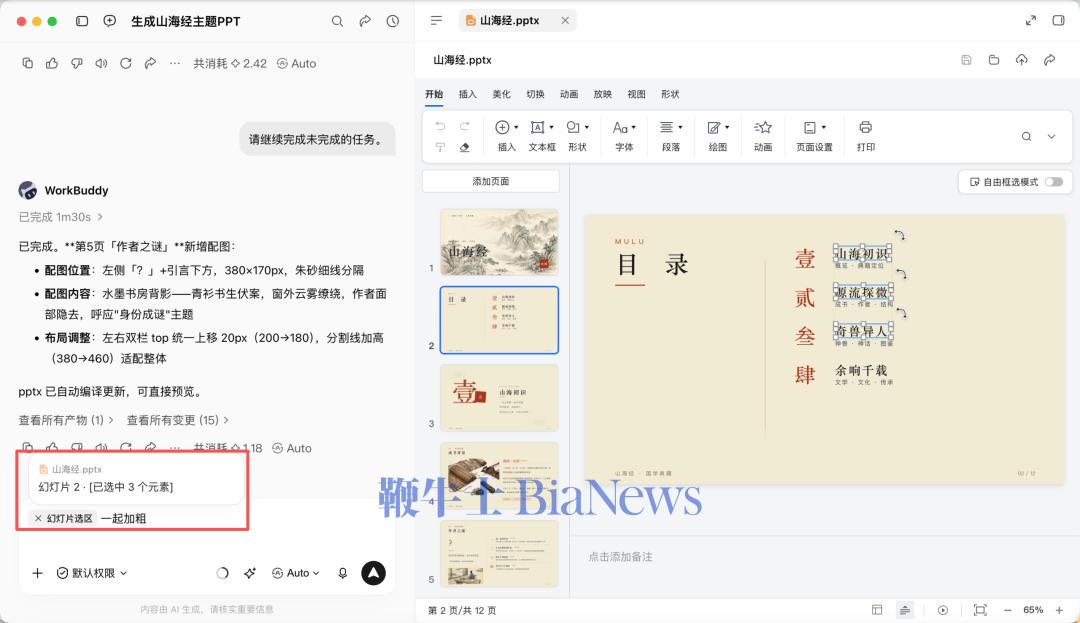Open more options beside 共消耗 2.42

(x=175, y=63)
